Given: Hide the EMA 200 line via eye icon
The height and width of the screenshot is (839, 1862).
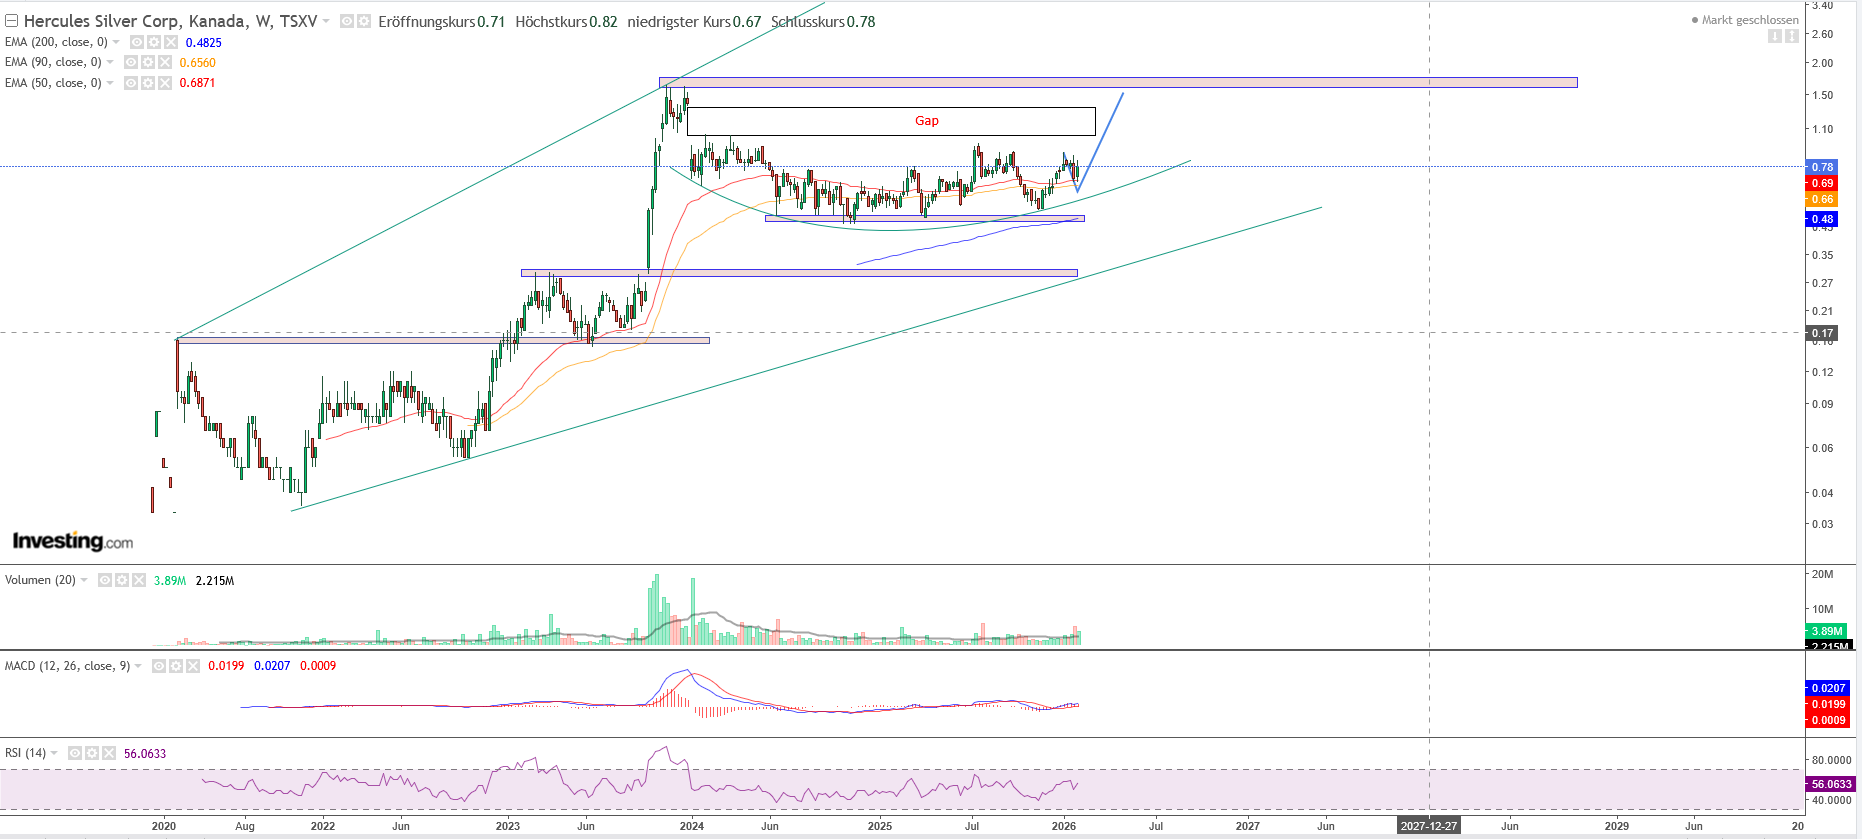Looking at the screenshot, I should pos(137,42).
